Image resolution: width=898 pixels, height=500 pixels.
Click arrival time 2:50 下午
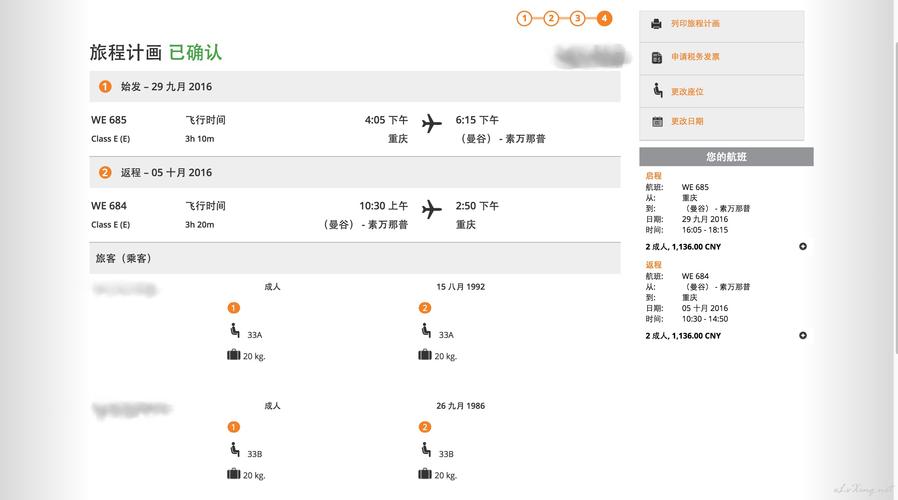477,206
